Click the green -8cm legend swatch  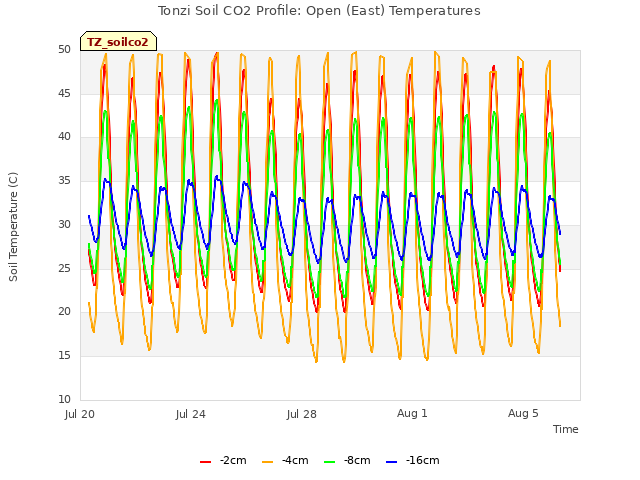tap(329, 462)
